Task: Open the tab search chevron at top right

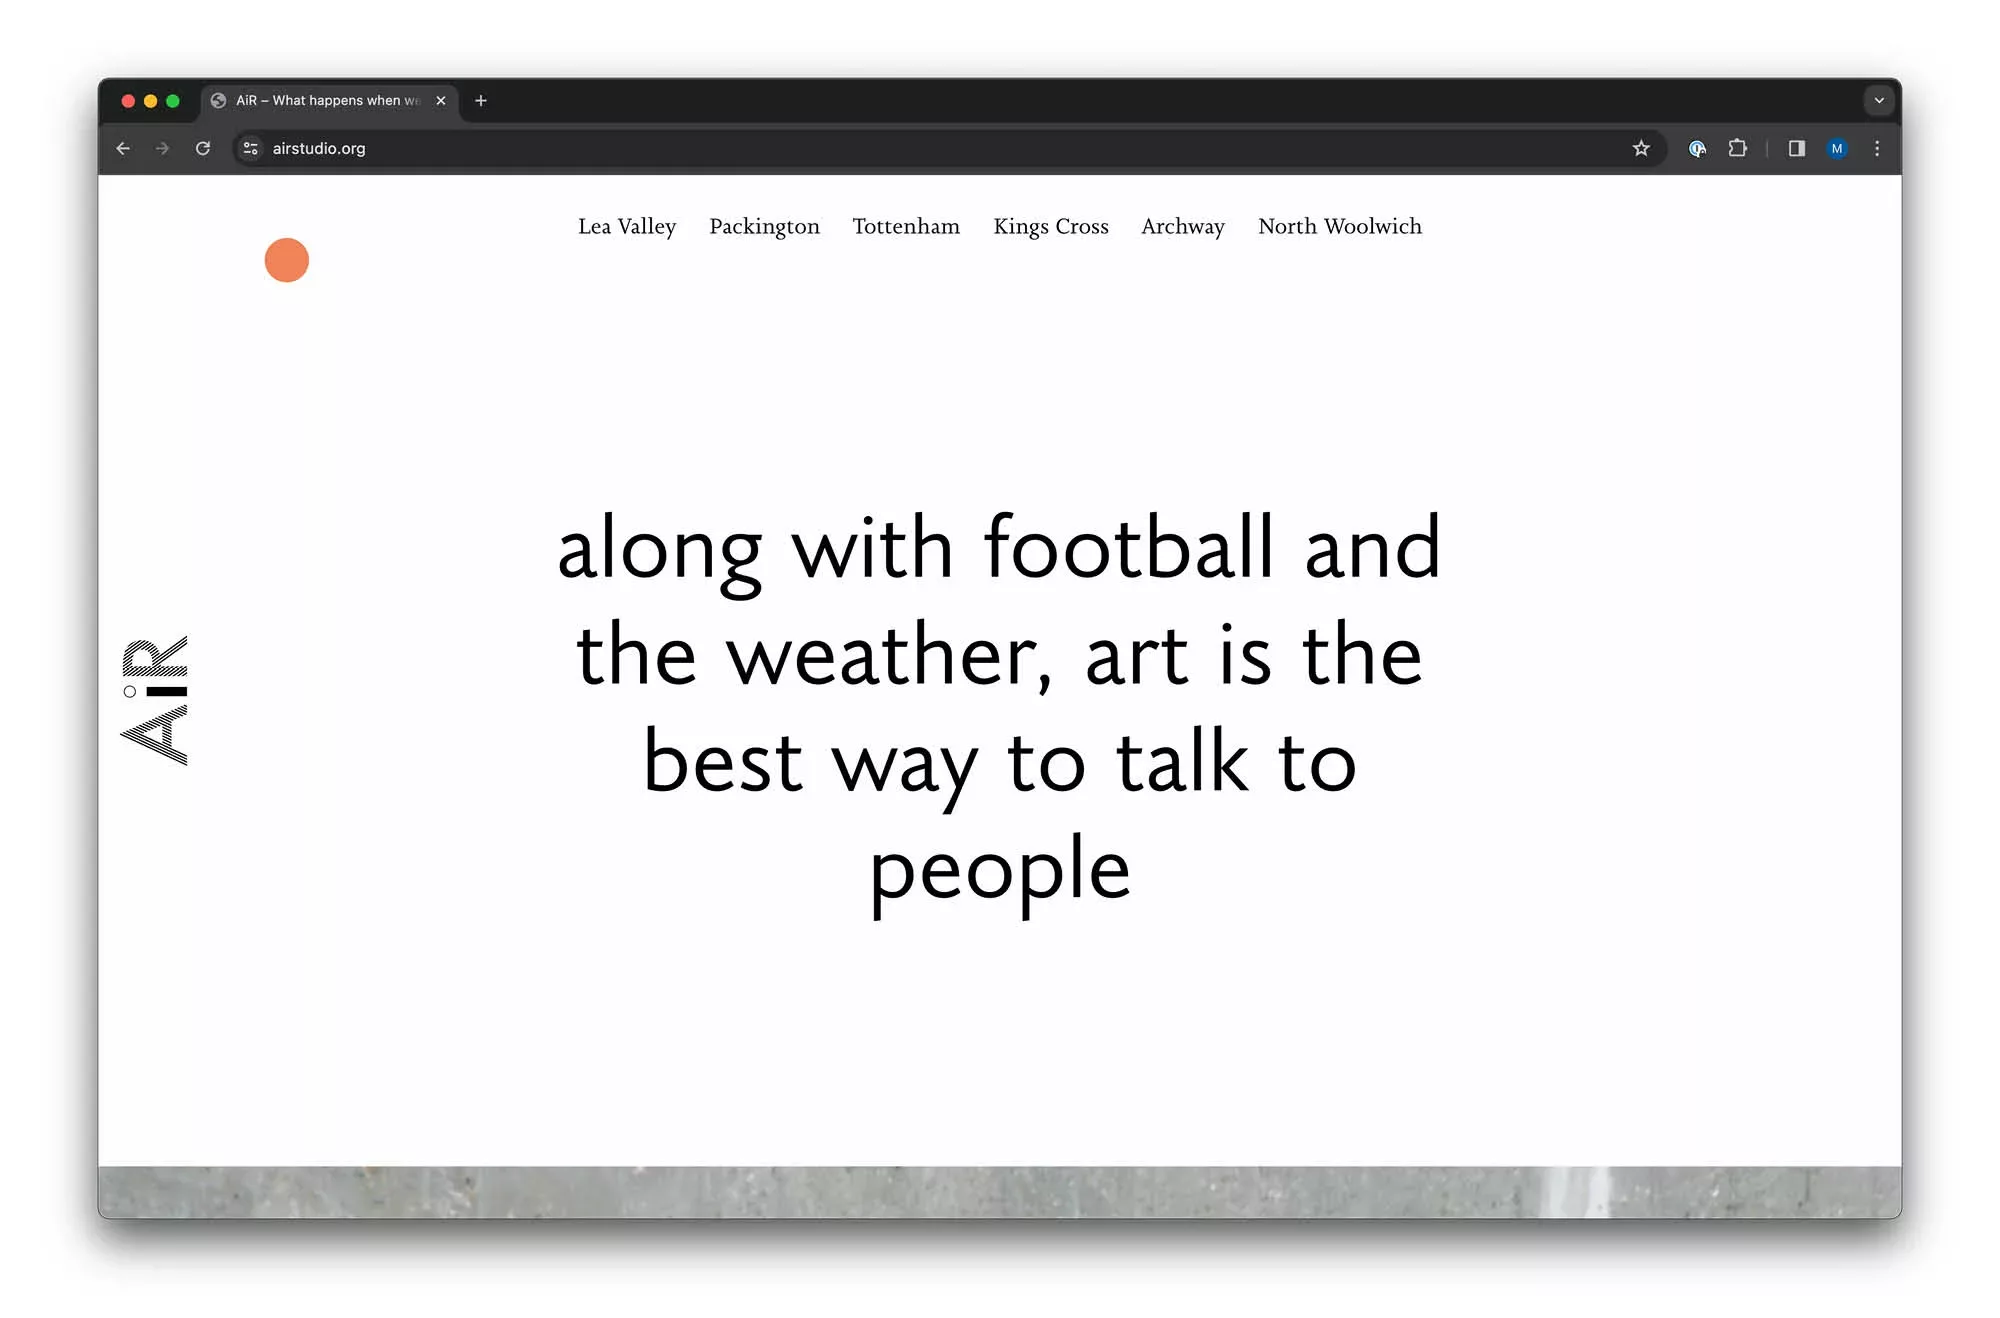Action: pos(1879,100)
